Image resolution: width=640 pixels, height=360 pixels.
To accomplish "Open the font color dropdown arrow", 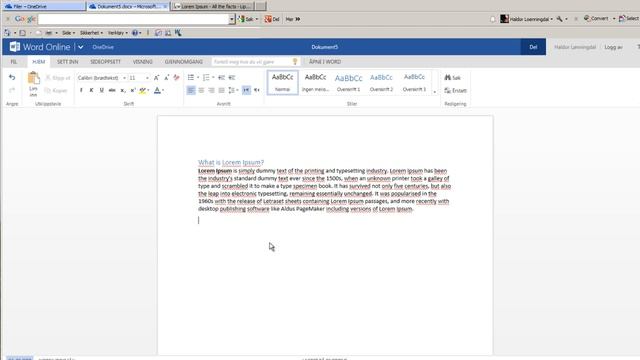I will [x=163, y=90].
